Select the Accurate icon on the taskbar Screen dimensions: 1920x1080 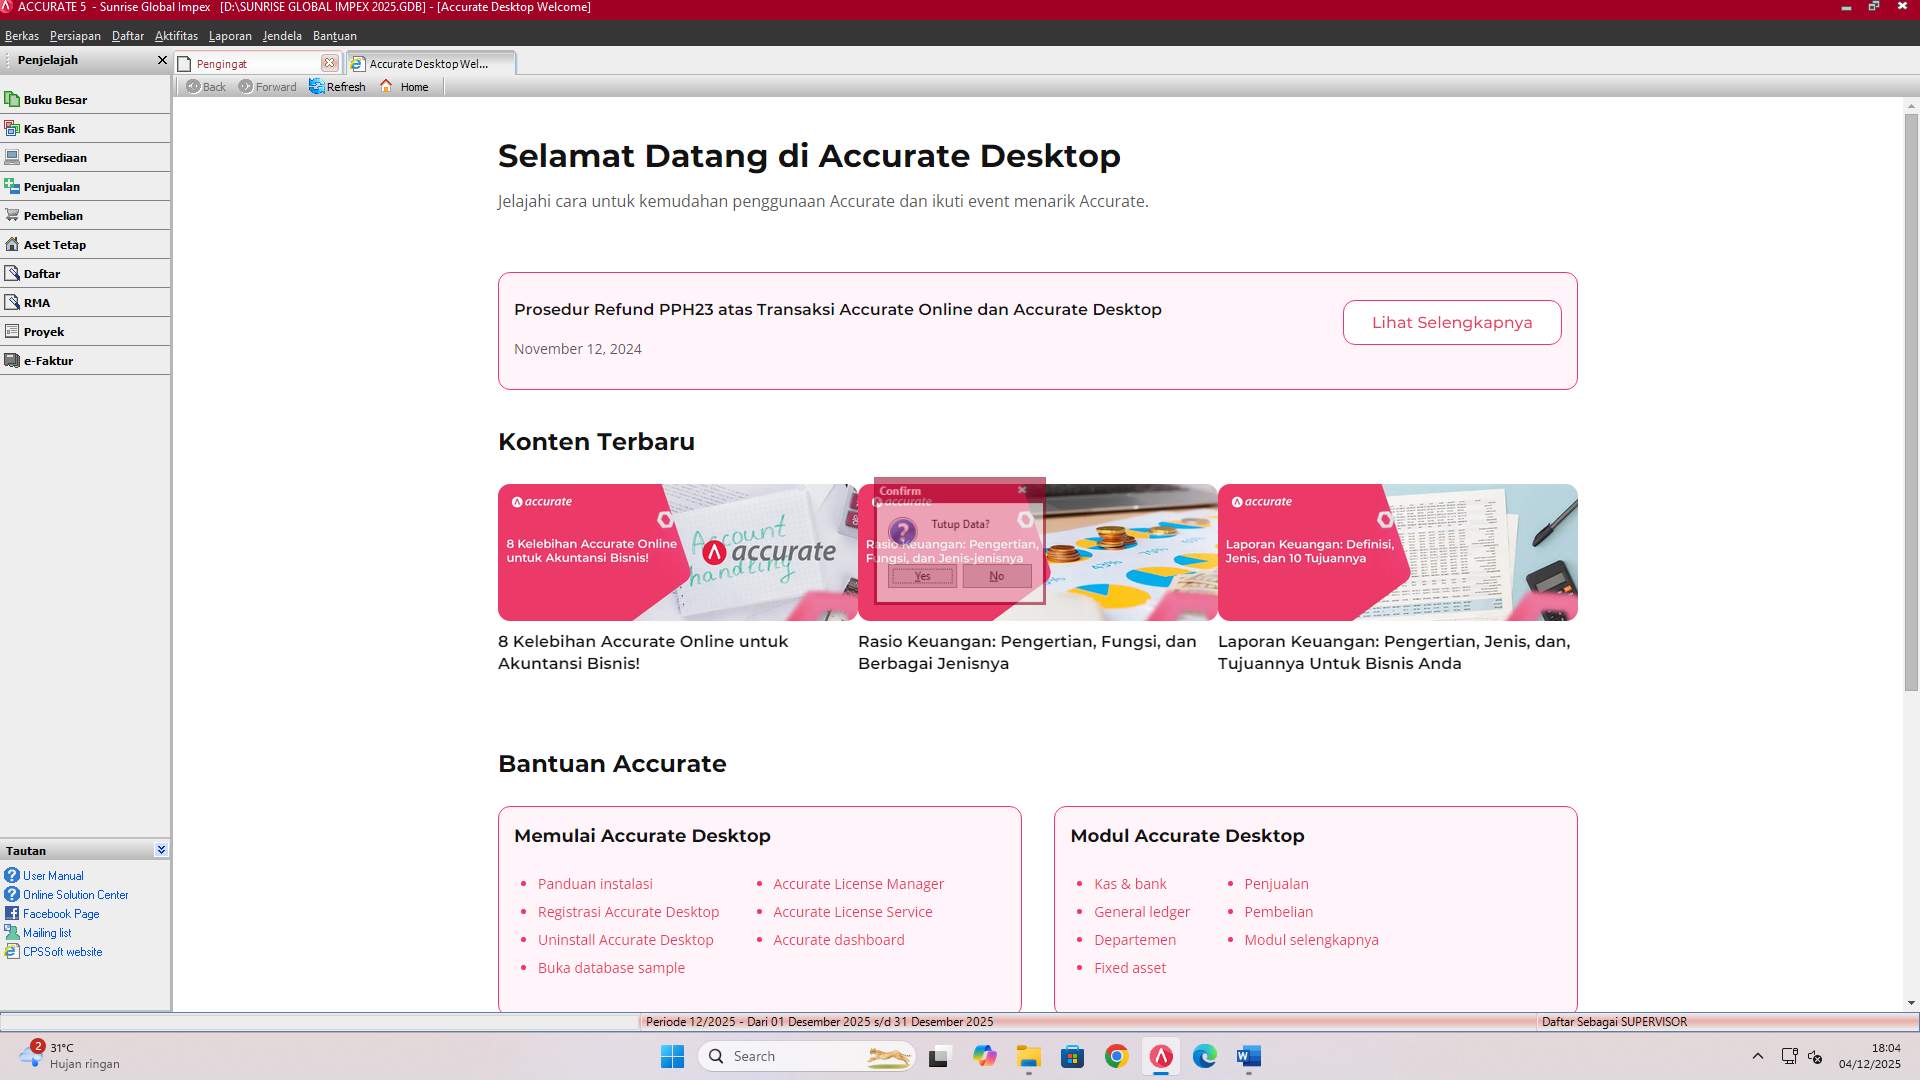click(1160, 1056)
